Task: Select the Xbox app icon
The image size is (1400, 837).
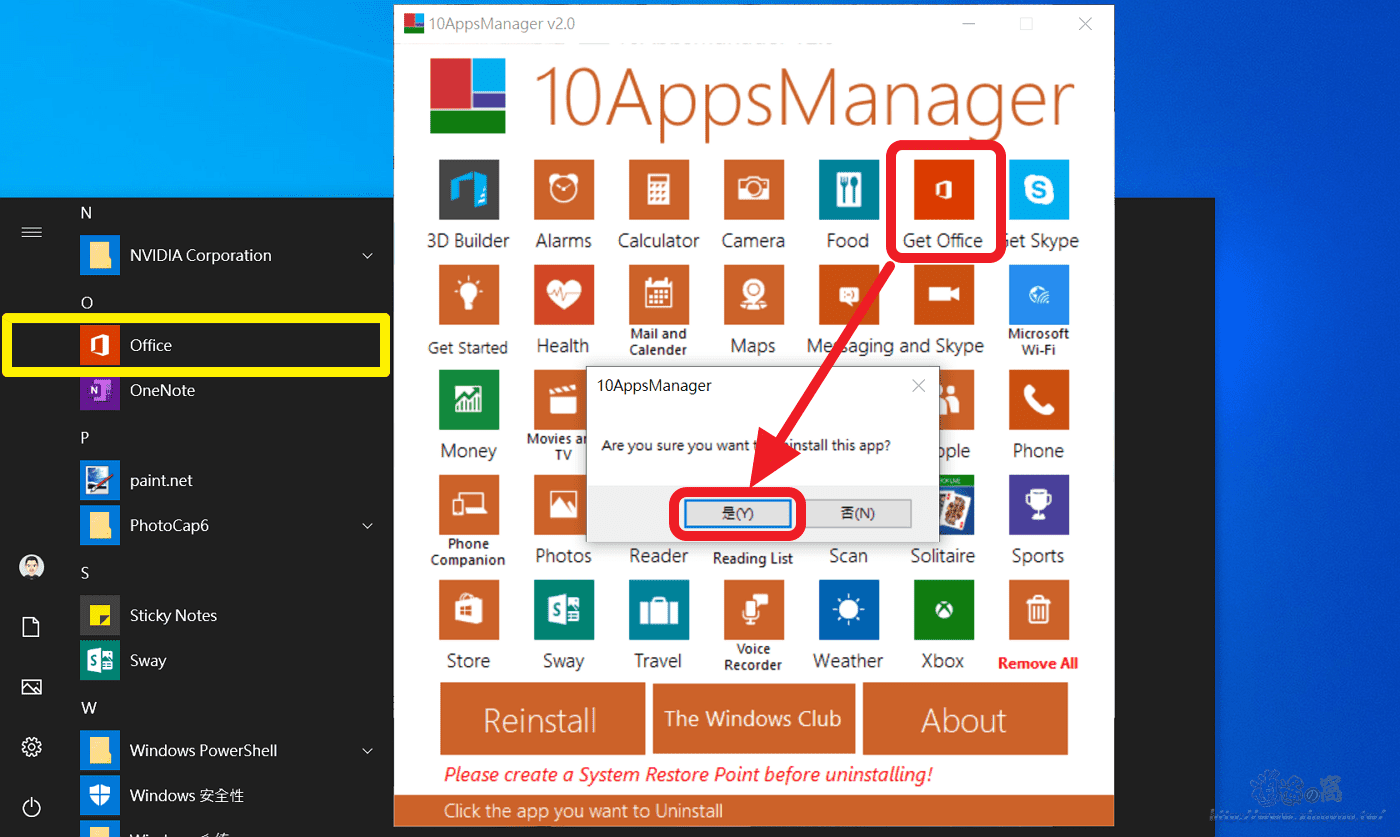Action: pyautogui.click(x=943, y=609)
